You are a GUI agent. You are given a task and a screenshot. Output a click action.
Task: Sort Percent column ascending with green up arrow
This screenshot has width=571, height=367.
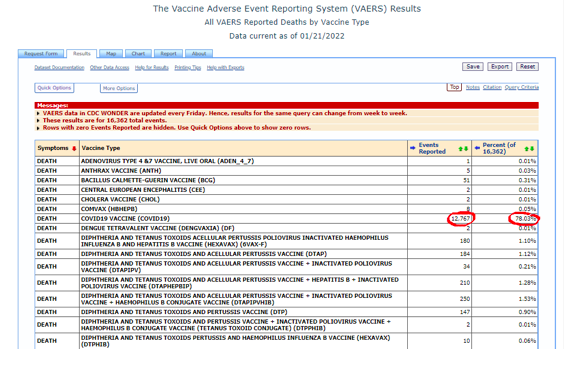point(527,149)
